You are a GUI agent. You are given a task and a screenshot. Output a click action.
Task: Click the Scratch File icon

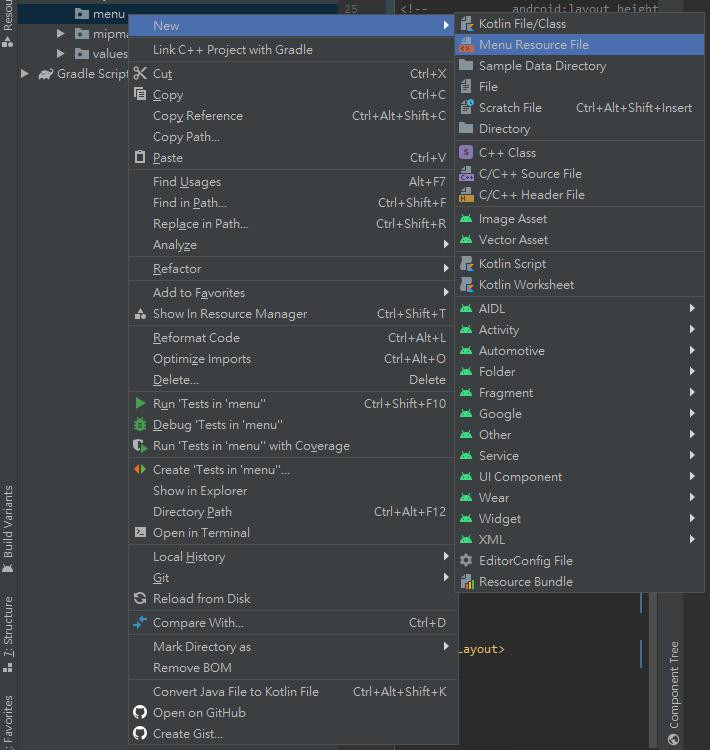[466, 108]
